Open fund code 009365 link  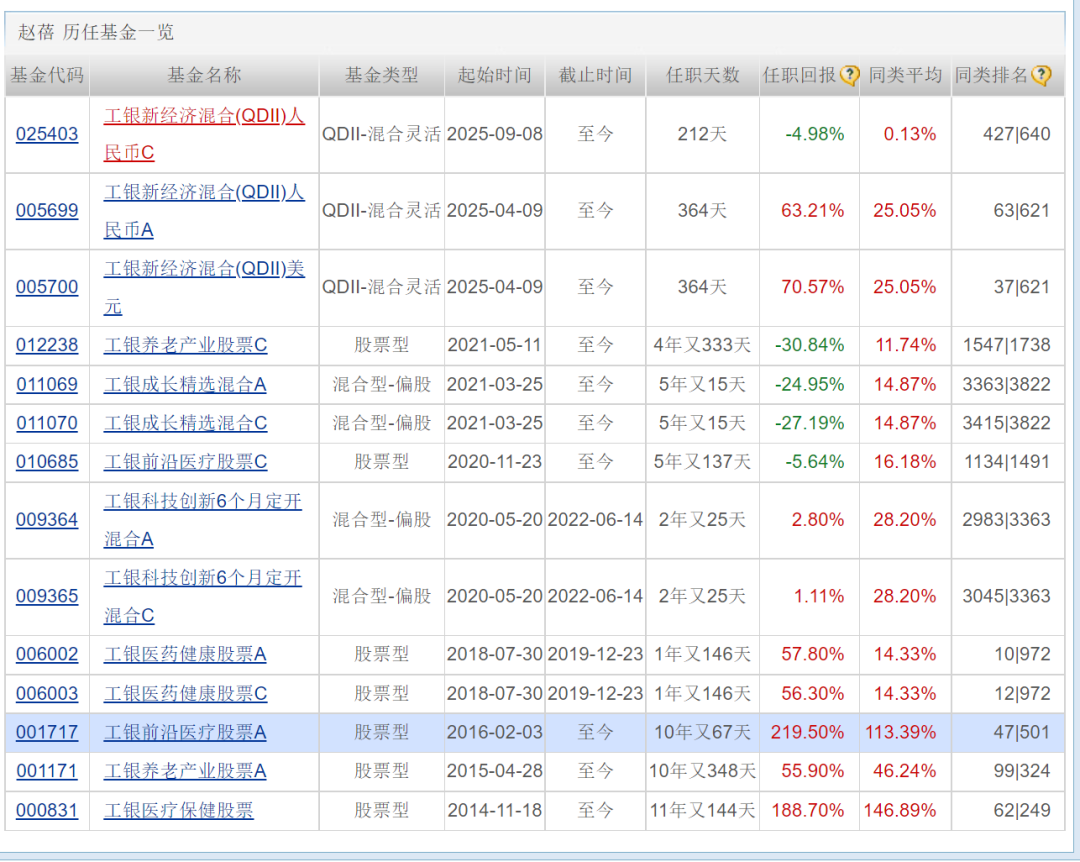[47, 595]
